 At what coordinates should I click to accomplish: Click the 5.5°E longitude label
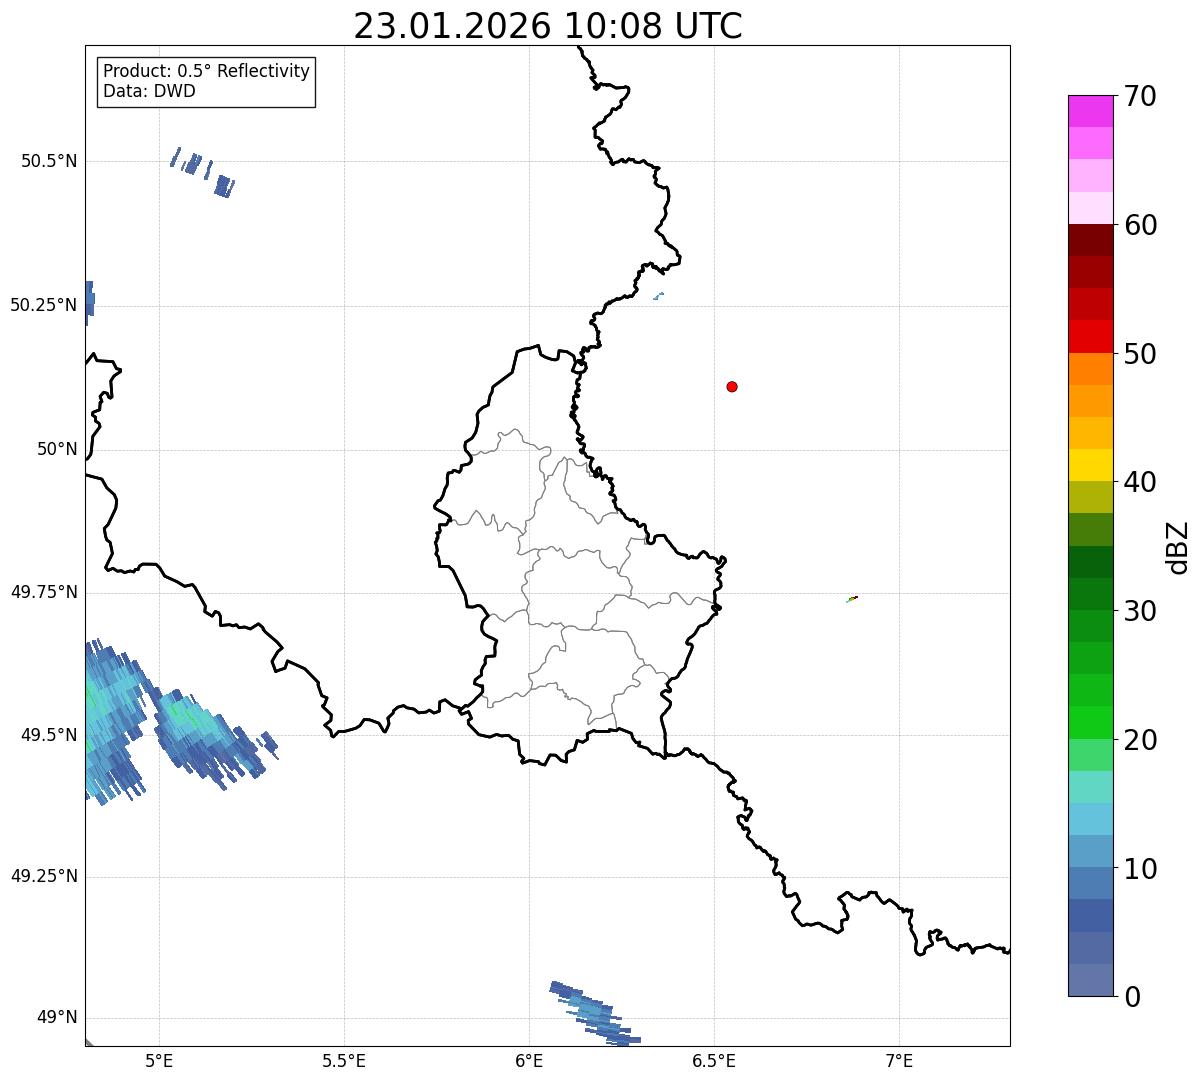click(344, 1060)
